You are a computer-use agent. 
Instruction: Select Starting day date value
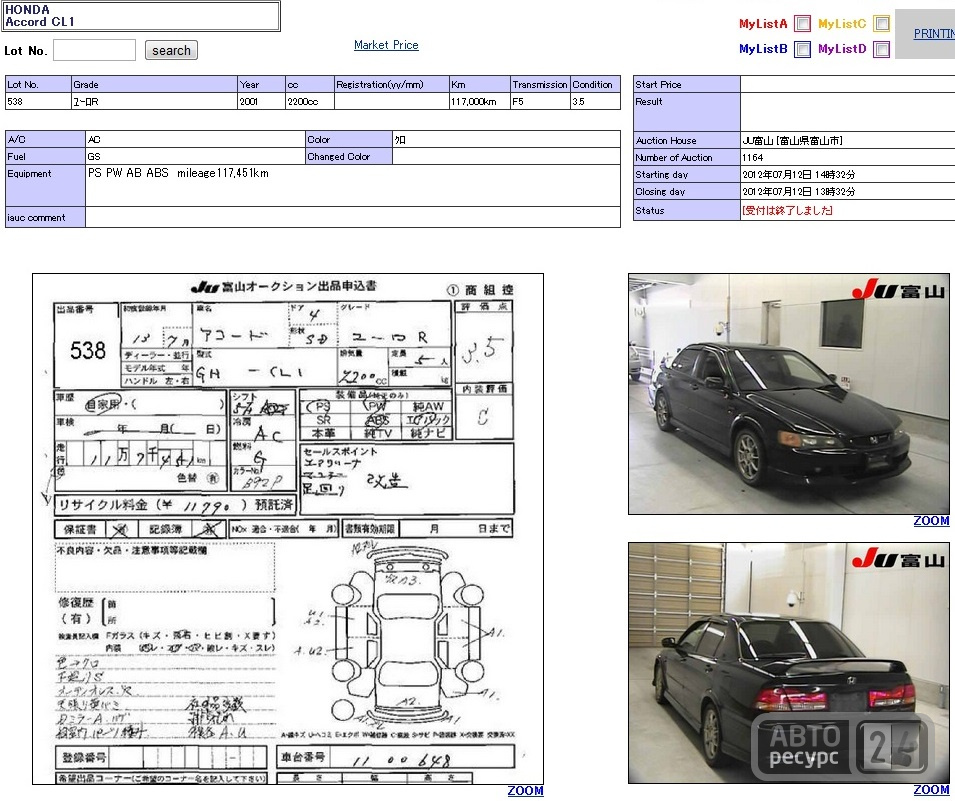click(798, 174)
